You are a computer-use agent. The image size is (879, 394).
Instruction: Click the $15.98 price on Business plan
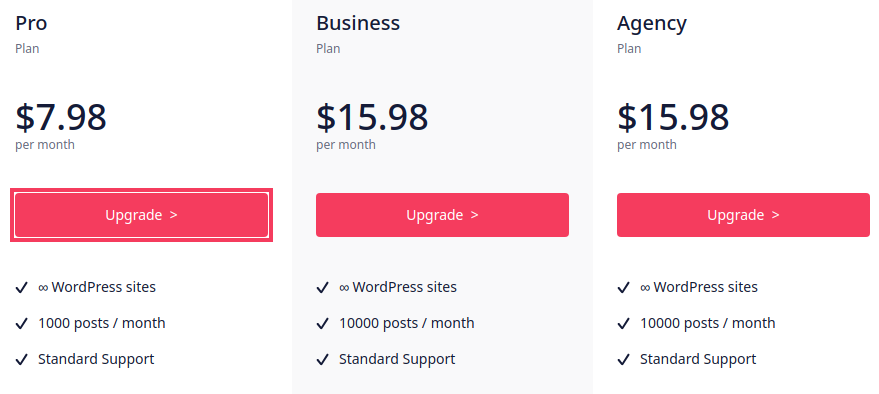372,117
